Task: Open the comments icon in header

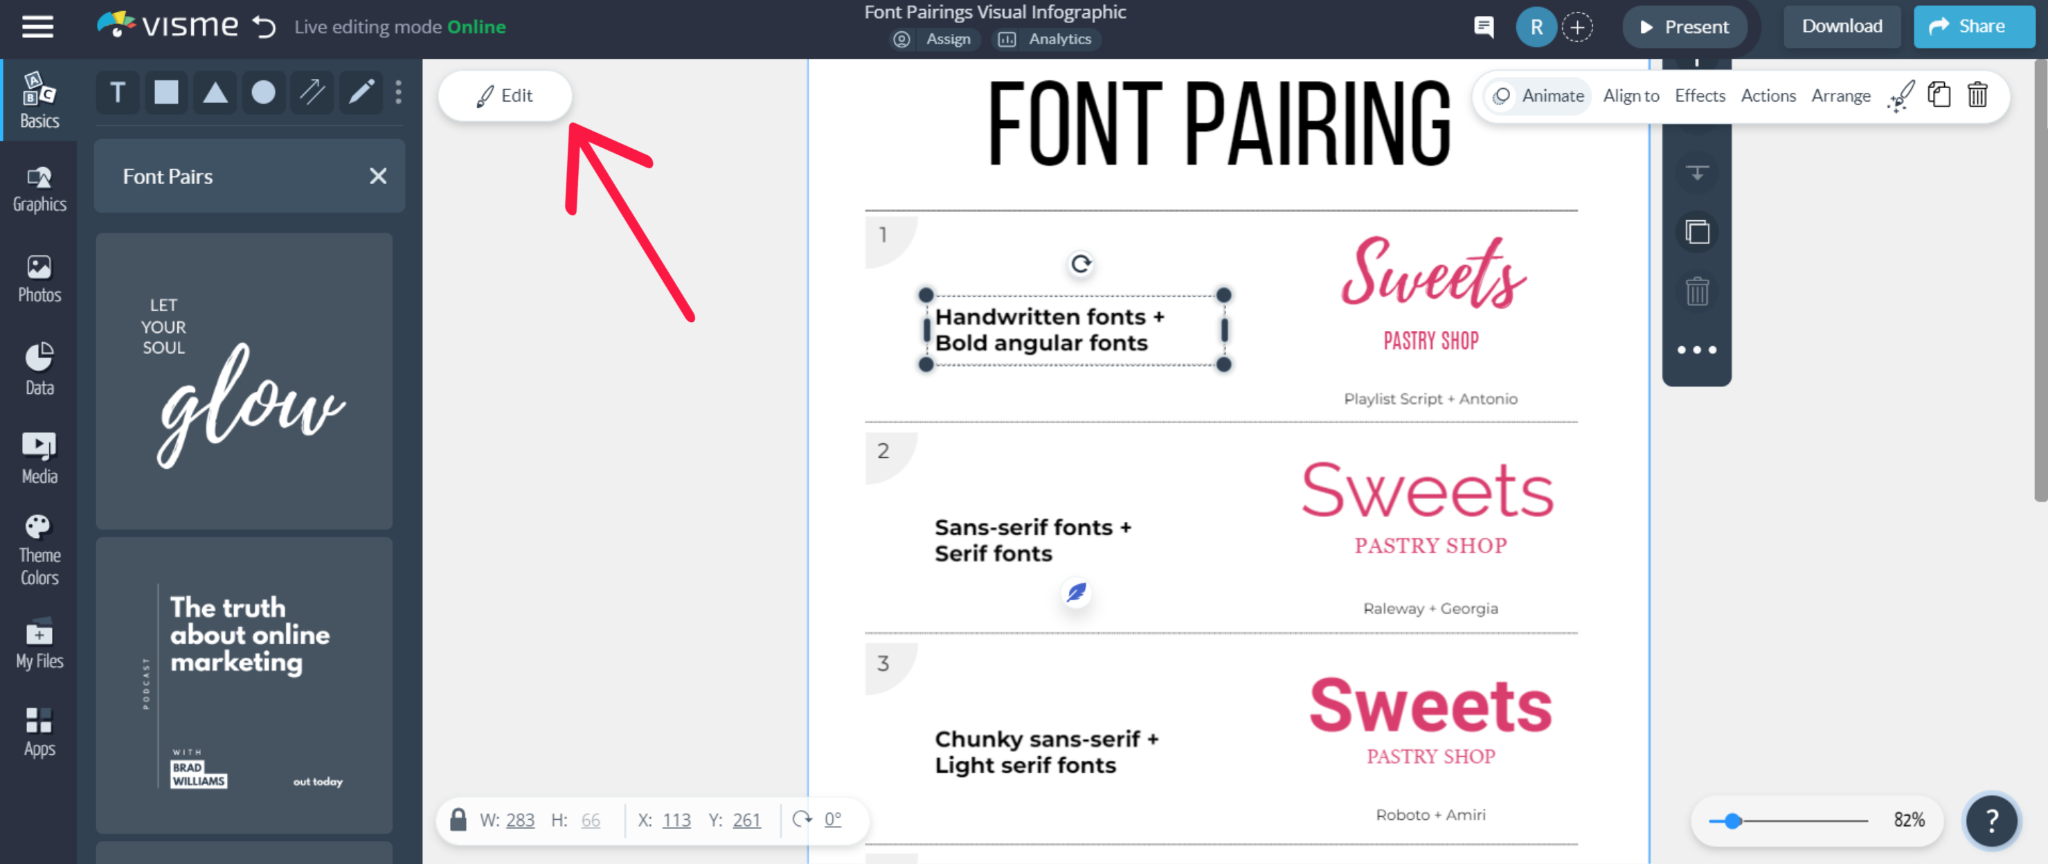Action: [x=1484, y=27]
